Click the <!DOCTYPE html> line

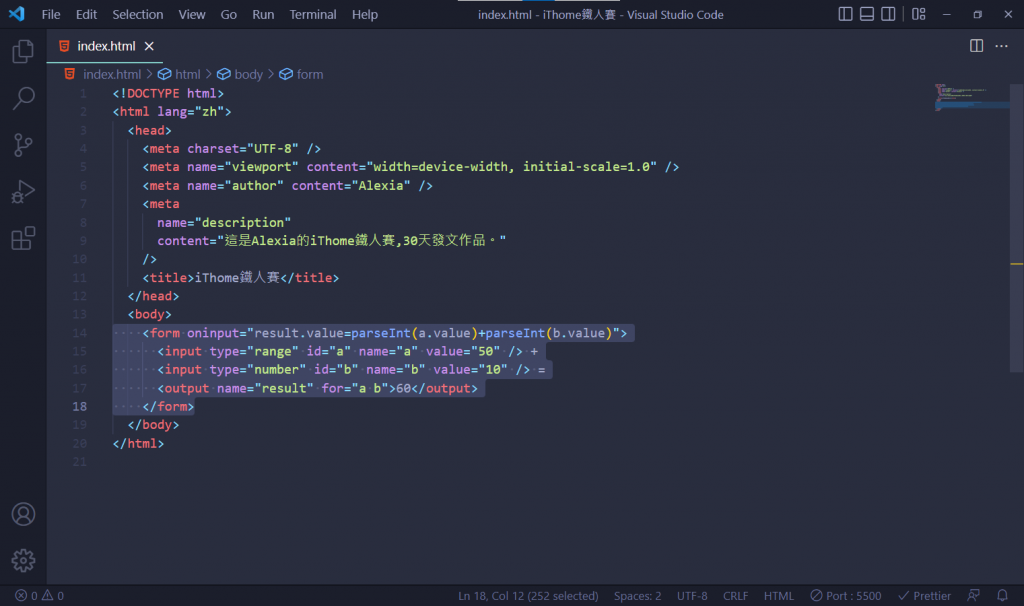click(168, 93)
